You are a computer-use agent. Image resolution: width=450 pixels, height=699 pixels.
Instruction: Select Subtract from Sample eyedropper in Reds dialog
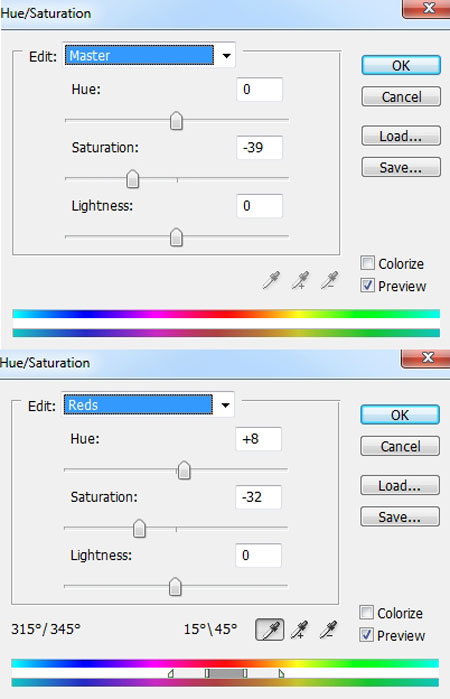tap(329, 629)
